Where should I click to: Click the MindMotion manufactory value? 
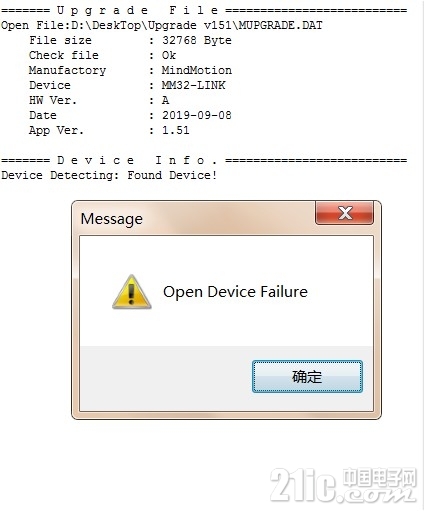[197, 70]
